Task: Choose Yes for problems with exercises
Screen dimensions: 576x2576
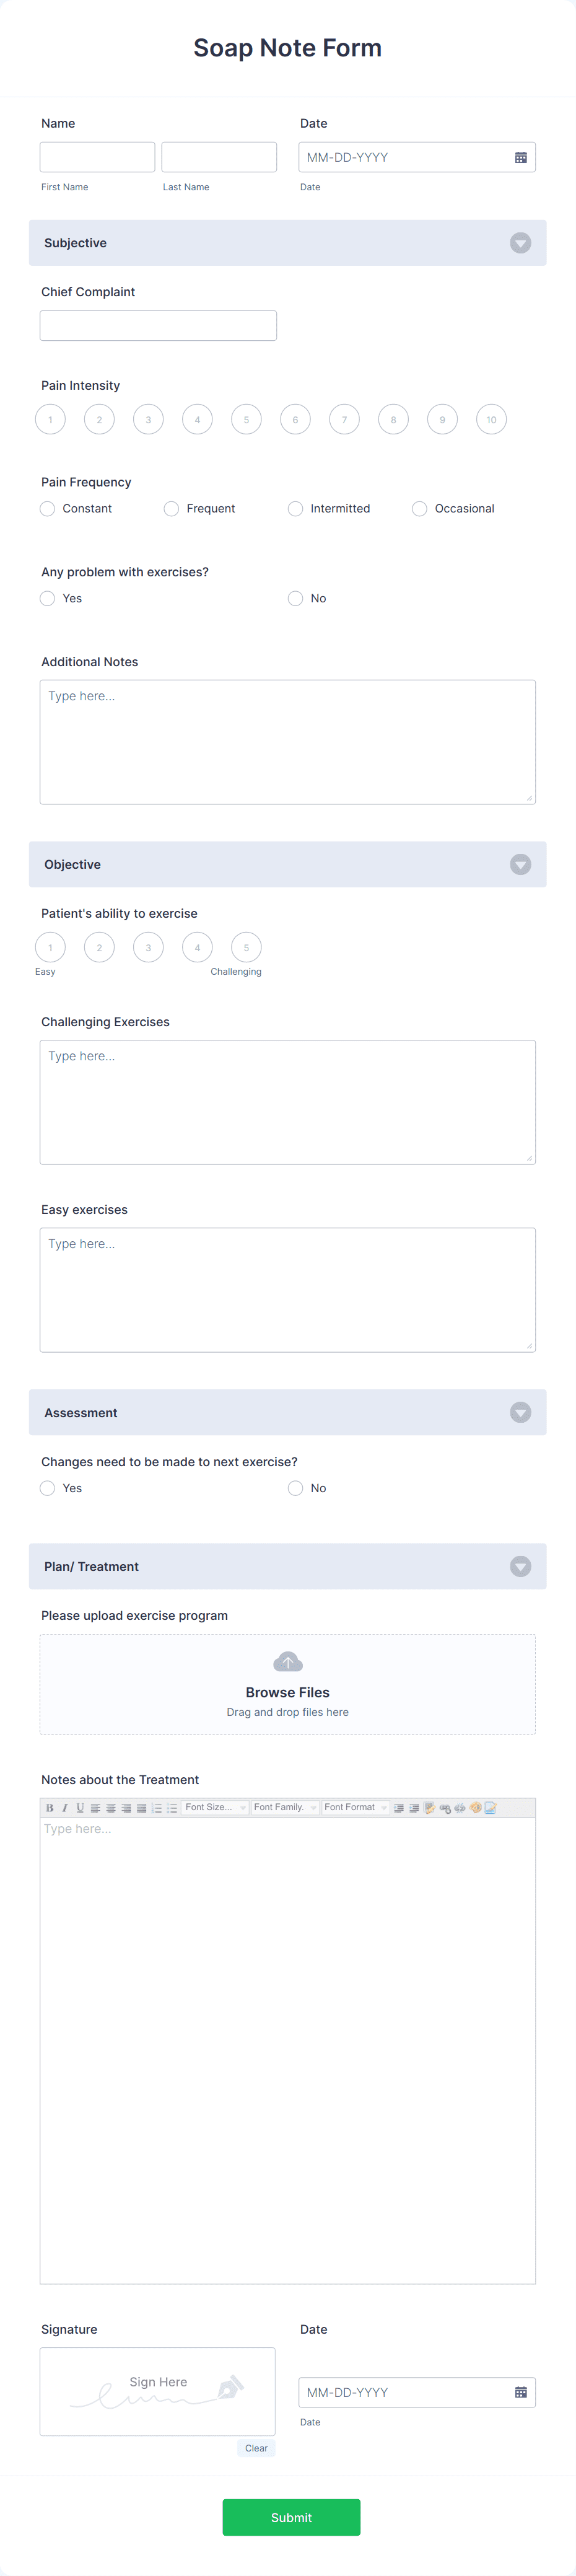Action: point(47,598)
